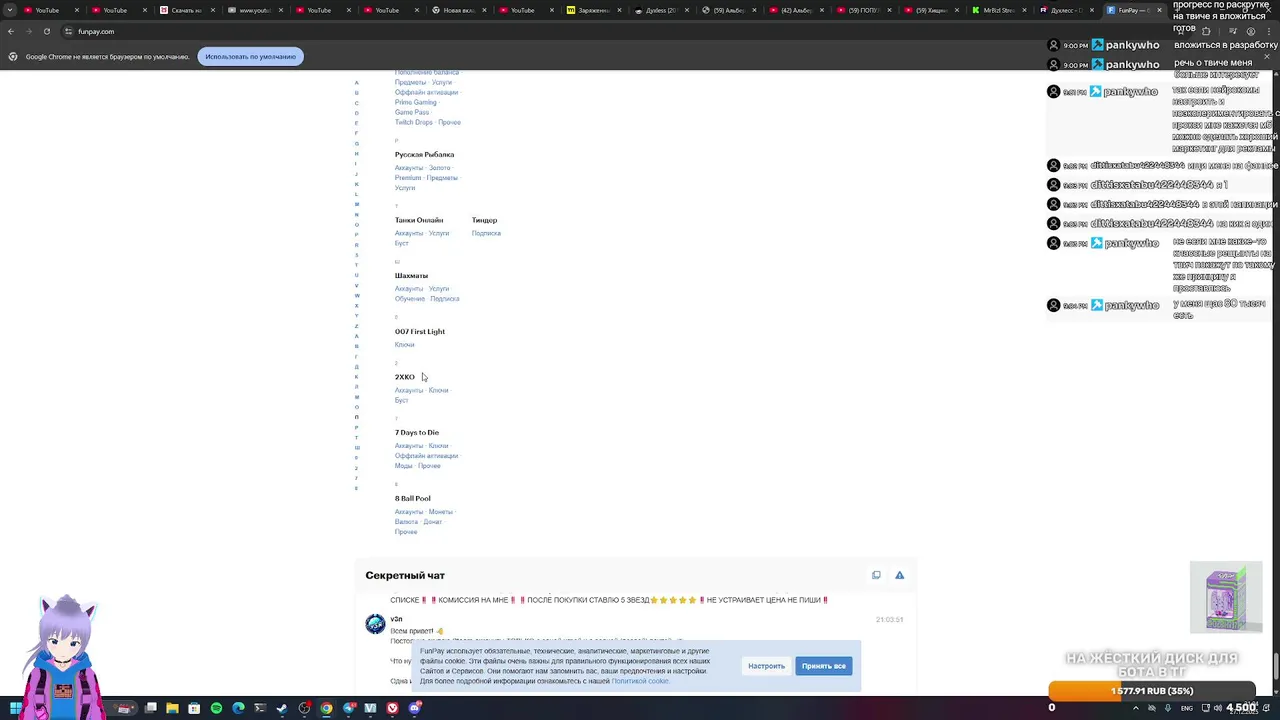Click the Секретный чат pop-out window icon

876,575
